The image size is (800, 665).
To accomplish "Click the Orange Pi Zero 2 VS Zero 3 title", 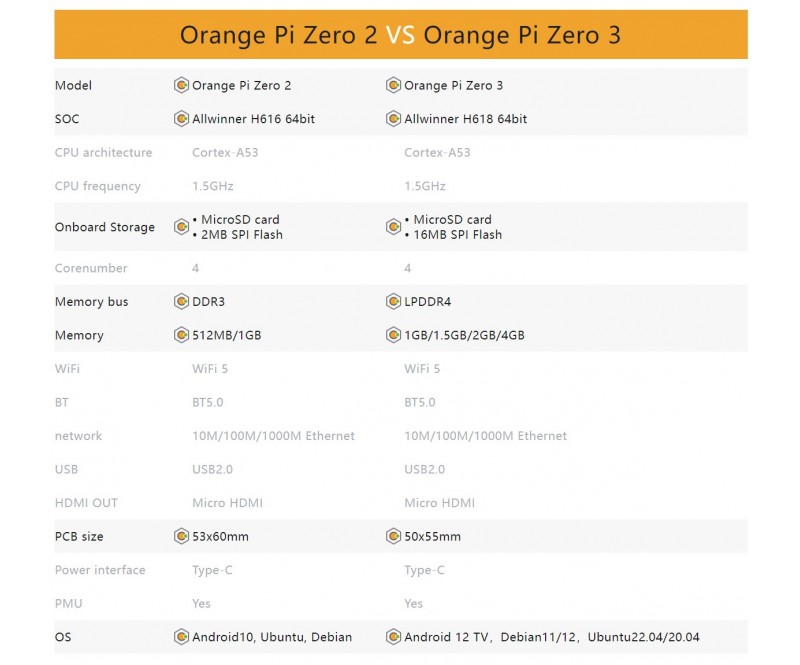I will point(401,35).
